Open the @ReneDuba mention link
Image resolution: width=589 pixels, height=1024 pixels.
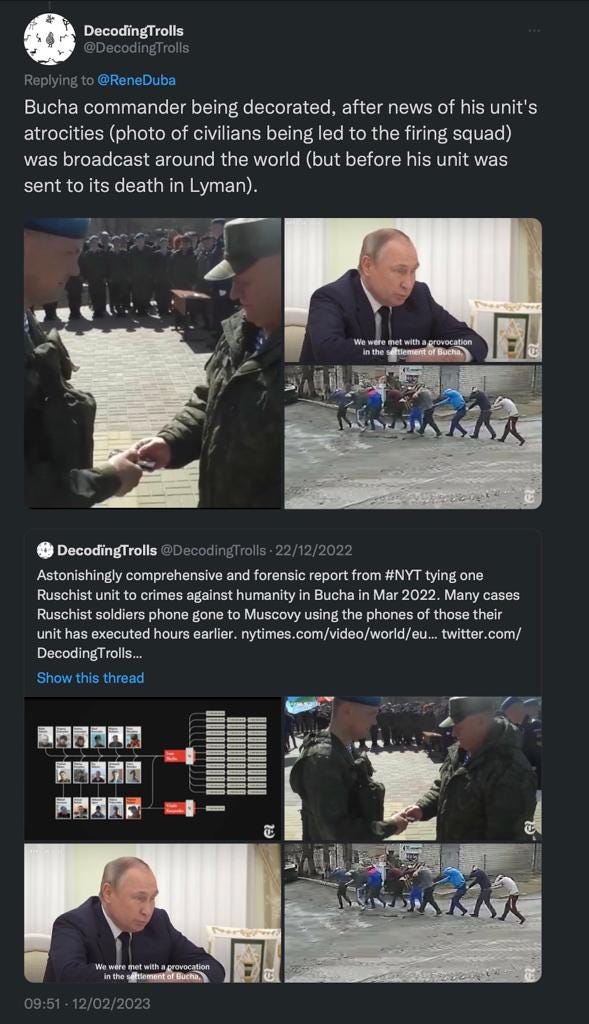pos(136,80)
